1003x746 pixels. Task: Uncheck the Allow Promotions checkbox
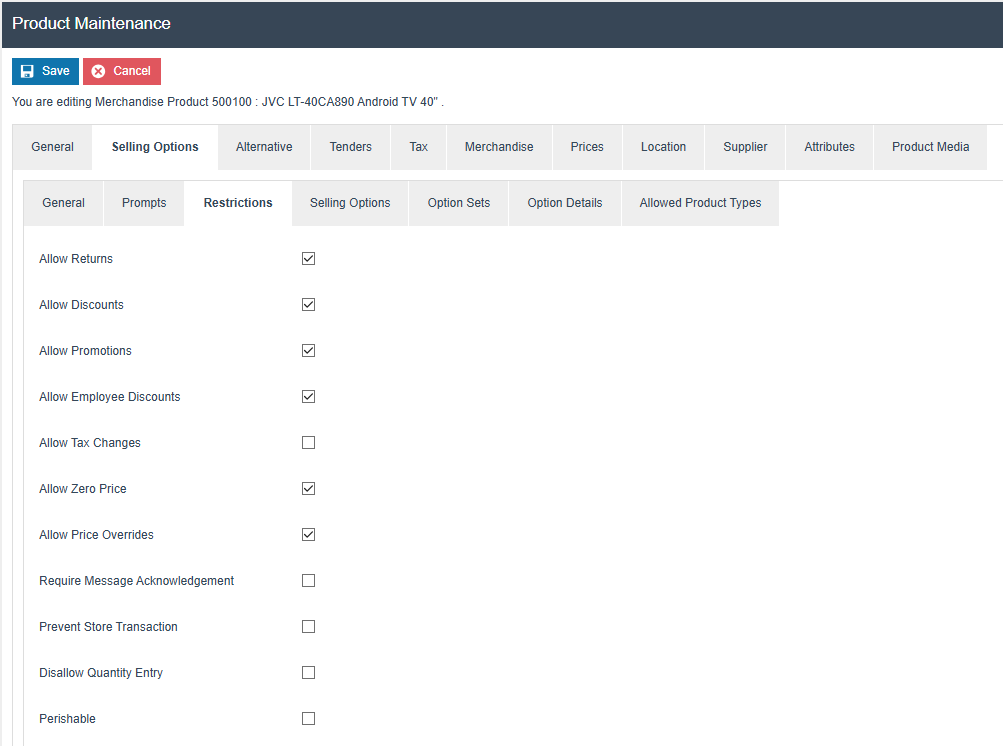(308, 351)
